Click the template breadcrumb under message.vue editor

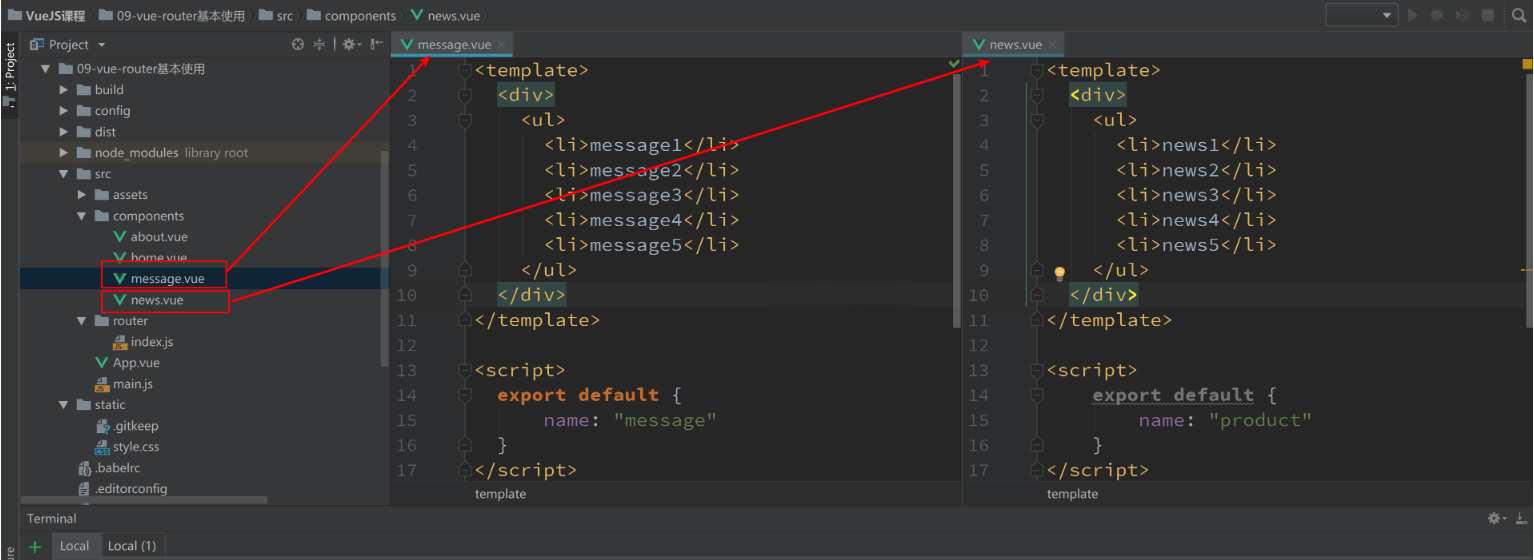coord(500,494)
